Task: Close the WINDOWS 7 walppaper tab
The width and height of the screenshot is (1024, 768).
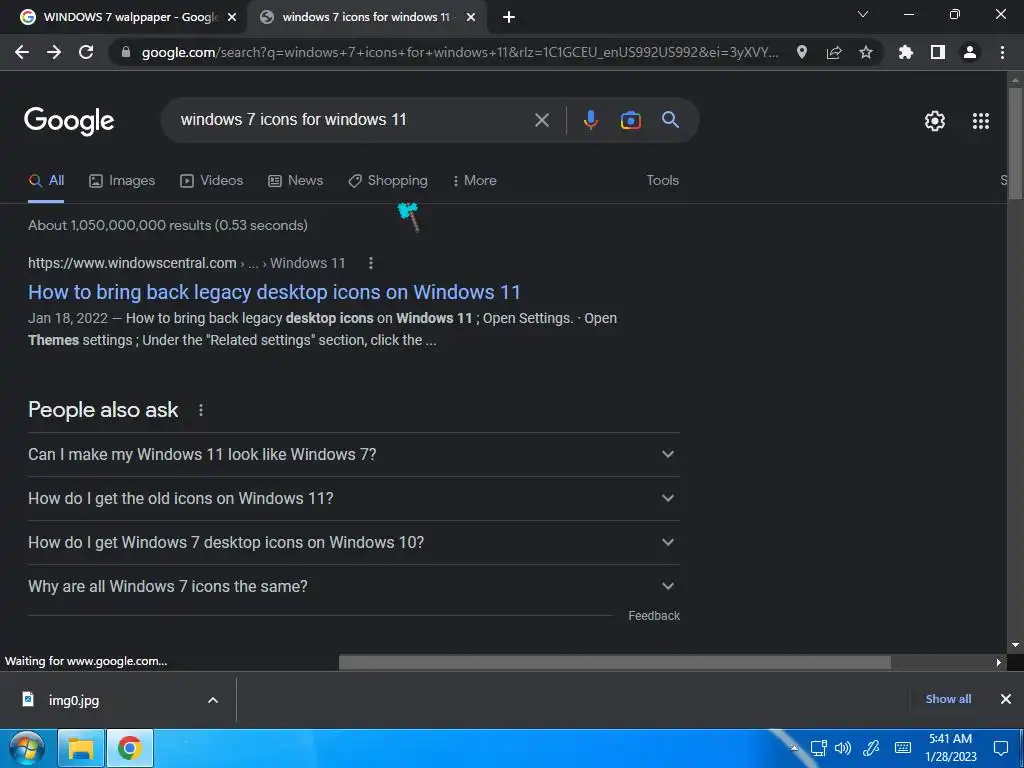Action: pyautogui.click(x=232, y=17)
